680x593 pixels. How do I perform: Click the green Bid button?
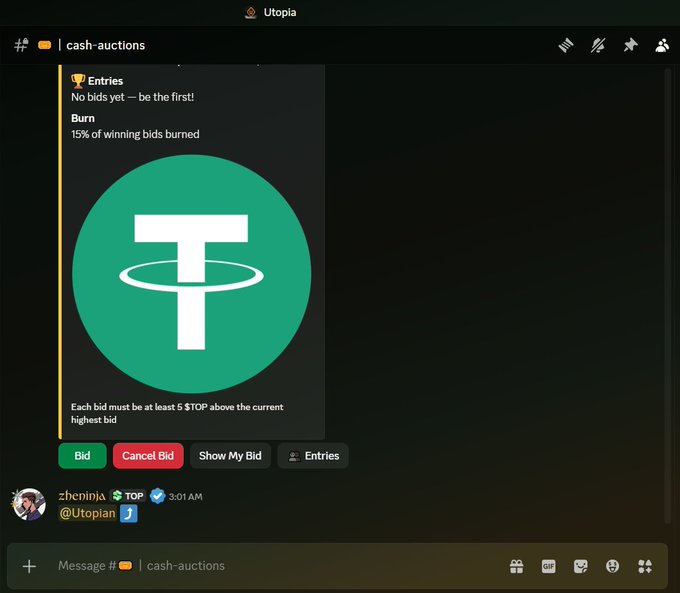tap(82, 455)
